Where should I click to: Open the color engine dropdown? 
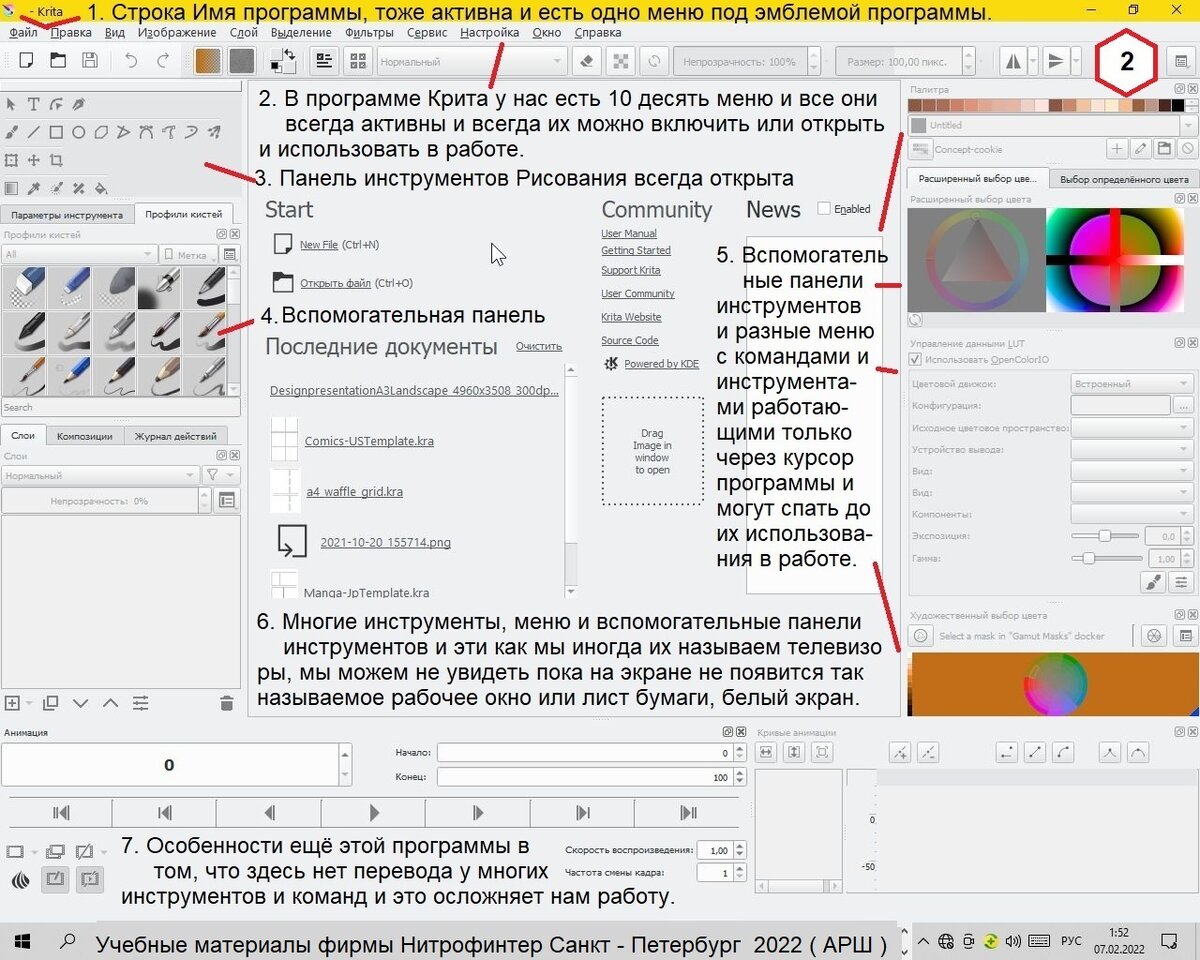1132,383
